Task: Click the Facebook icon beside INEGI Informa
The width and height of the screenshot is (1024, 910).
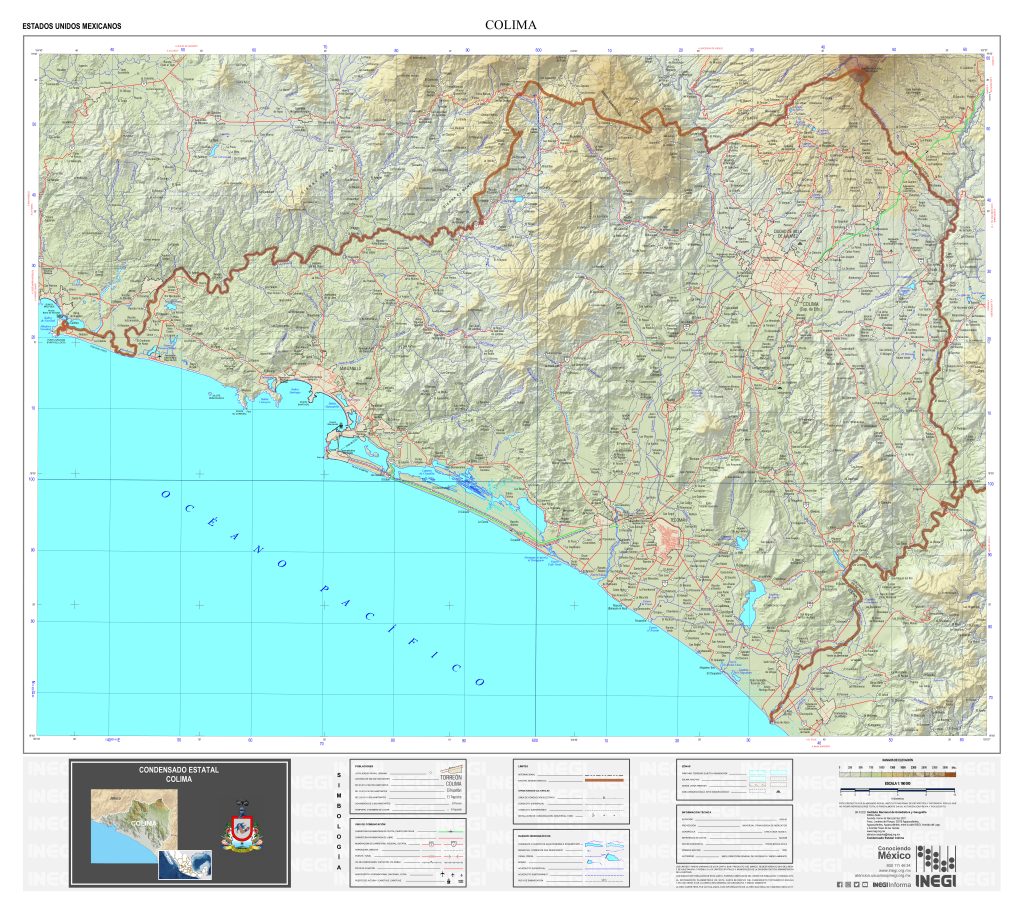Action: click(x=840, y=885)
